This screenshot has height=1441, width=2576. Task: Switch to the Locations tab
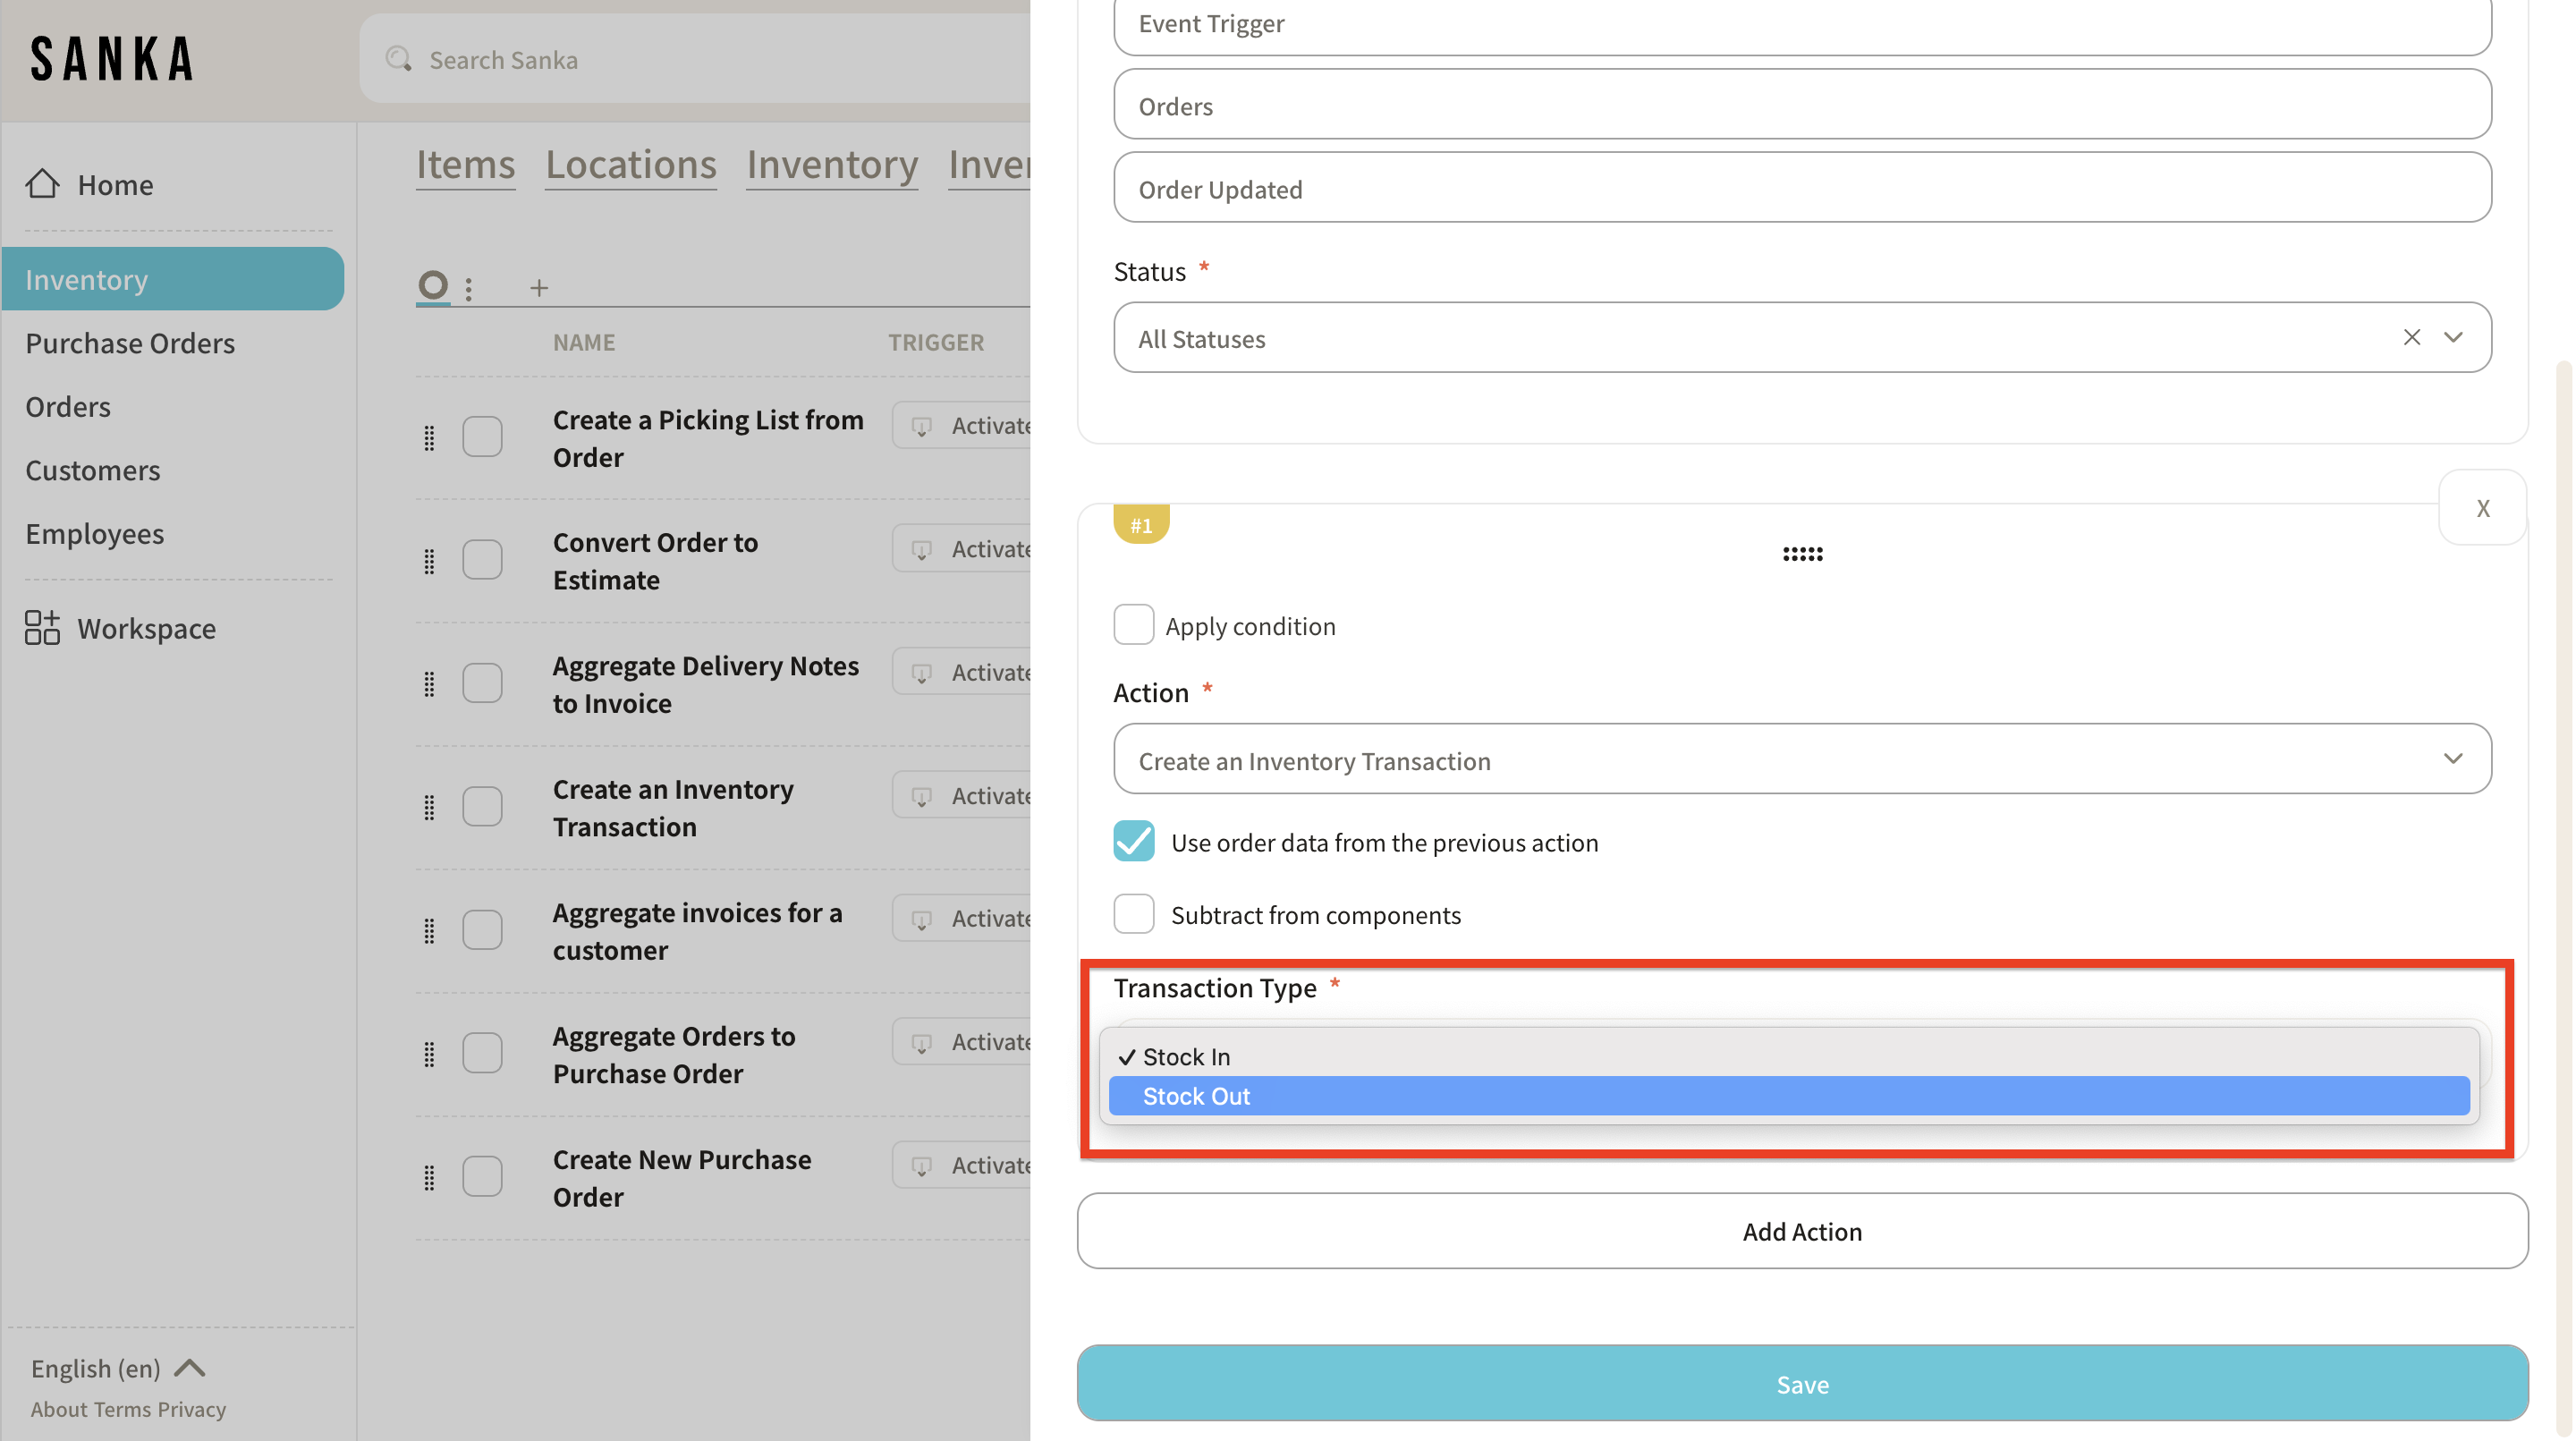point(630,164)
